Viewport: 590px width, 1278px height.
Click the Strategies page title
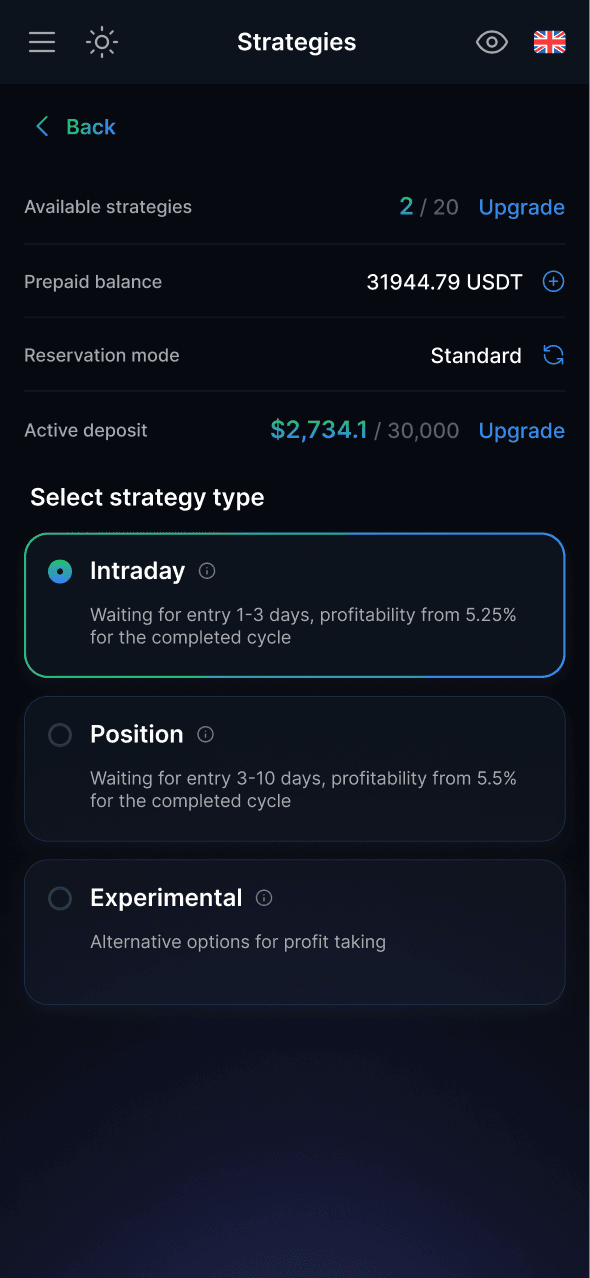[296, 42]
